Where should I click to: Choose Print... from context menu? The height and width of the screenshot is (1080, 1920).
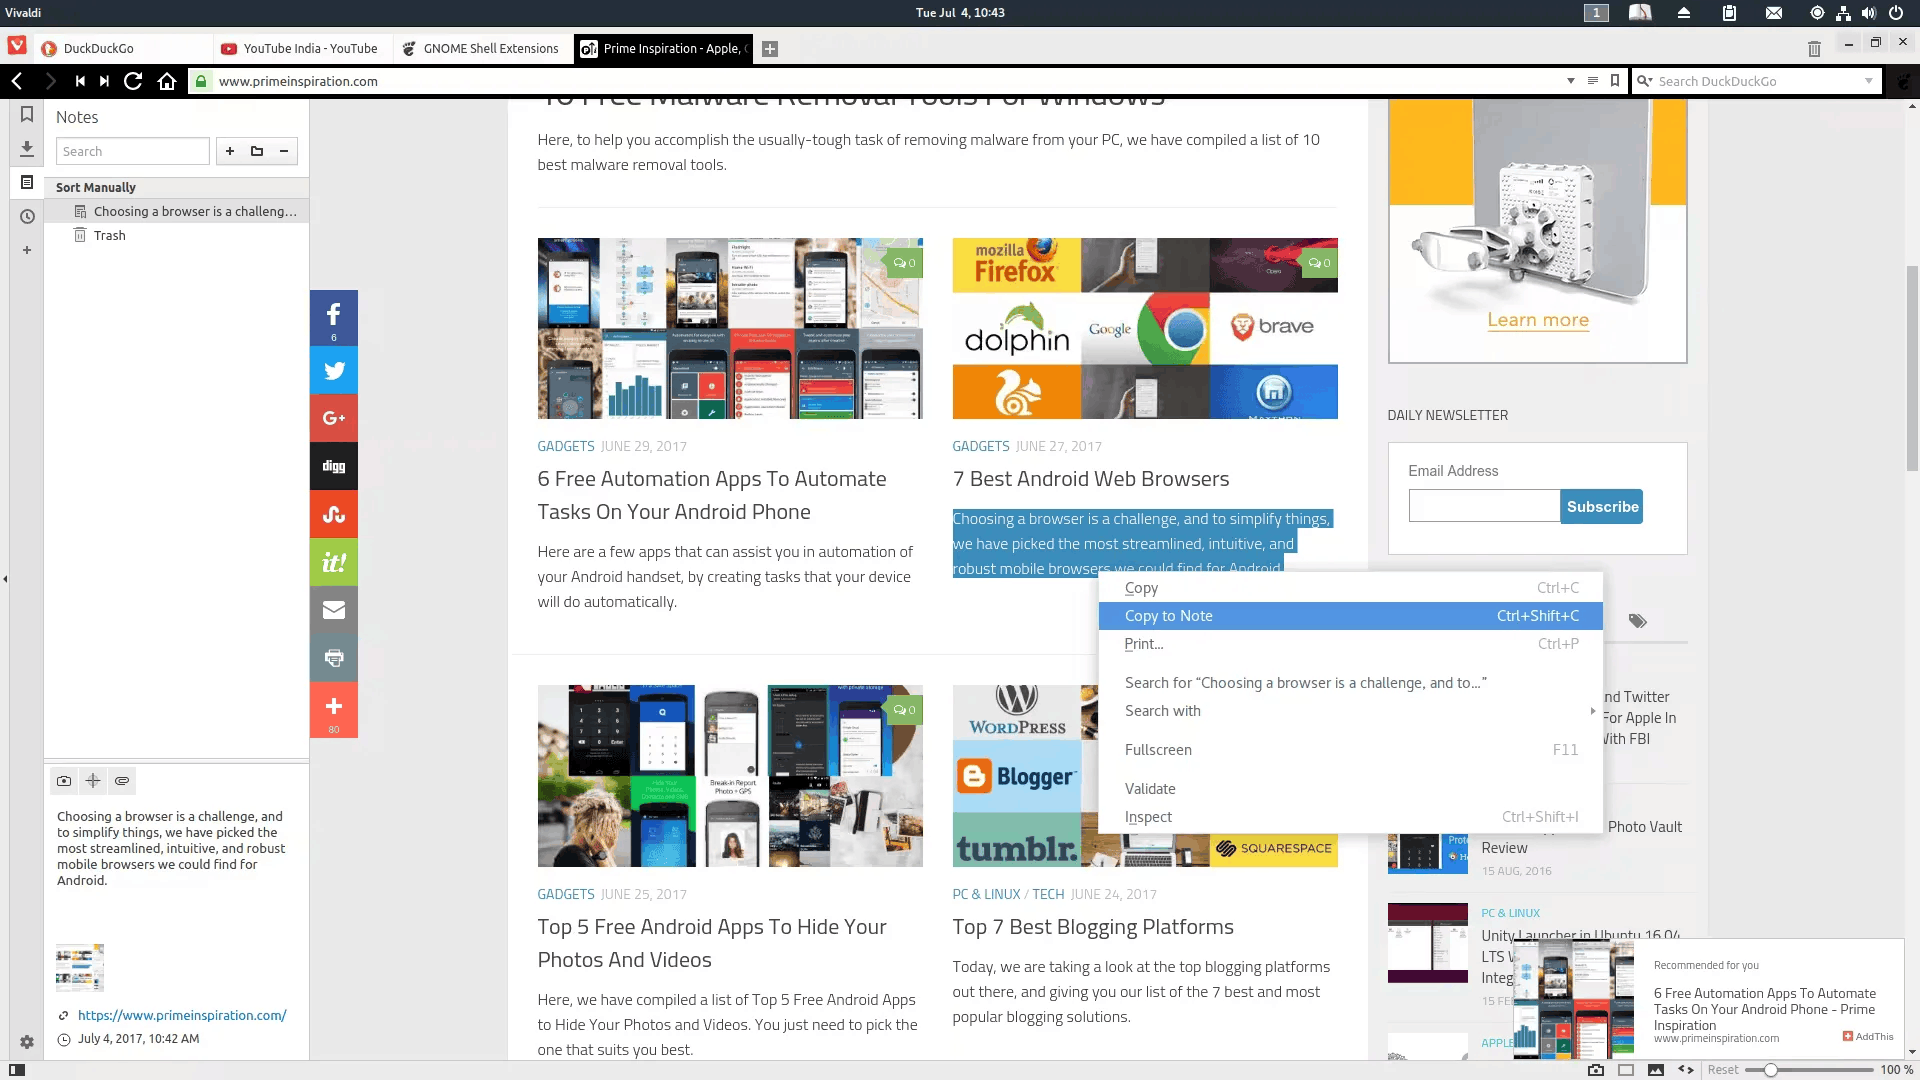click(x=1350, y=644)
